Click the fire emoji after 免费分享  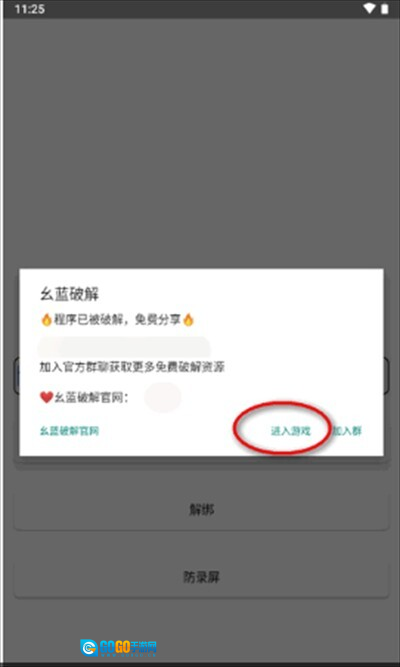point(188,319)
